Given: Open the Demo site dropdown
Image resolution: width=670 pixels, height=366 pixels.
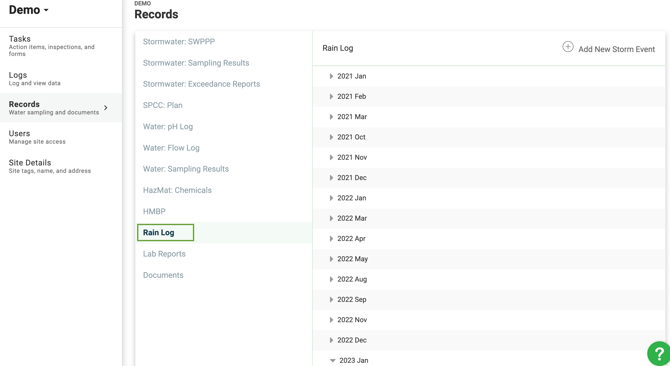Looking at the screenshot, I should click(x=29, y=10).
